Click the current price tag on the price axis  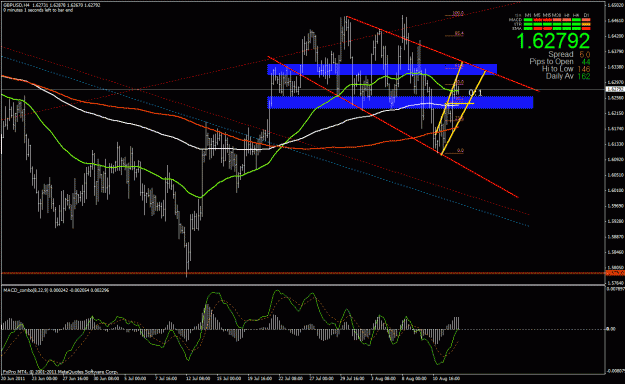pyautogui.click(x=615, y=89)
